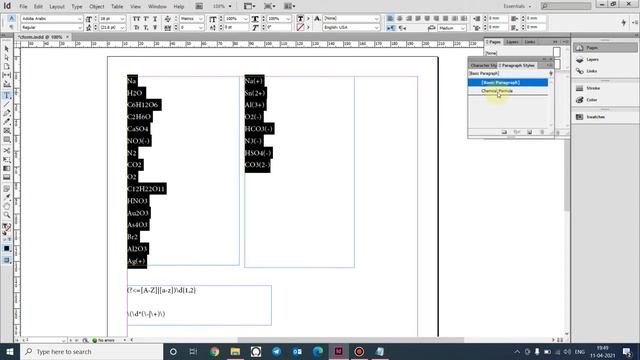
Task: Click the Windows search box
Action: (91, 351)
